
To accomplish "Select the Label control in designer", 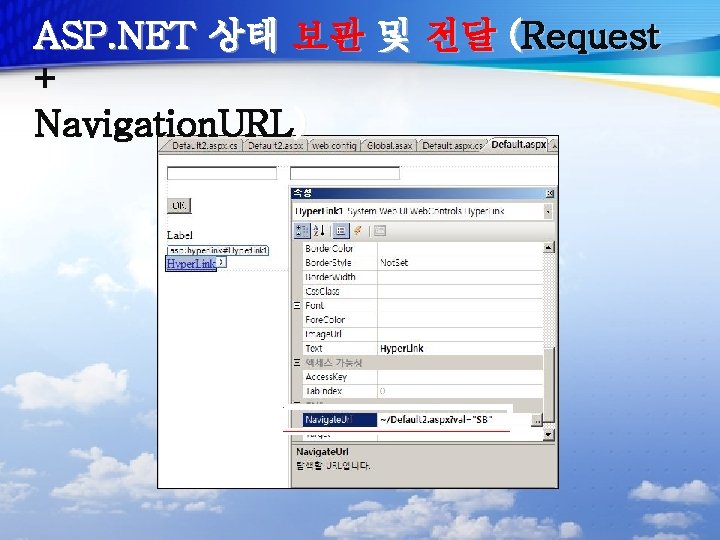I will 180,235.
